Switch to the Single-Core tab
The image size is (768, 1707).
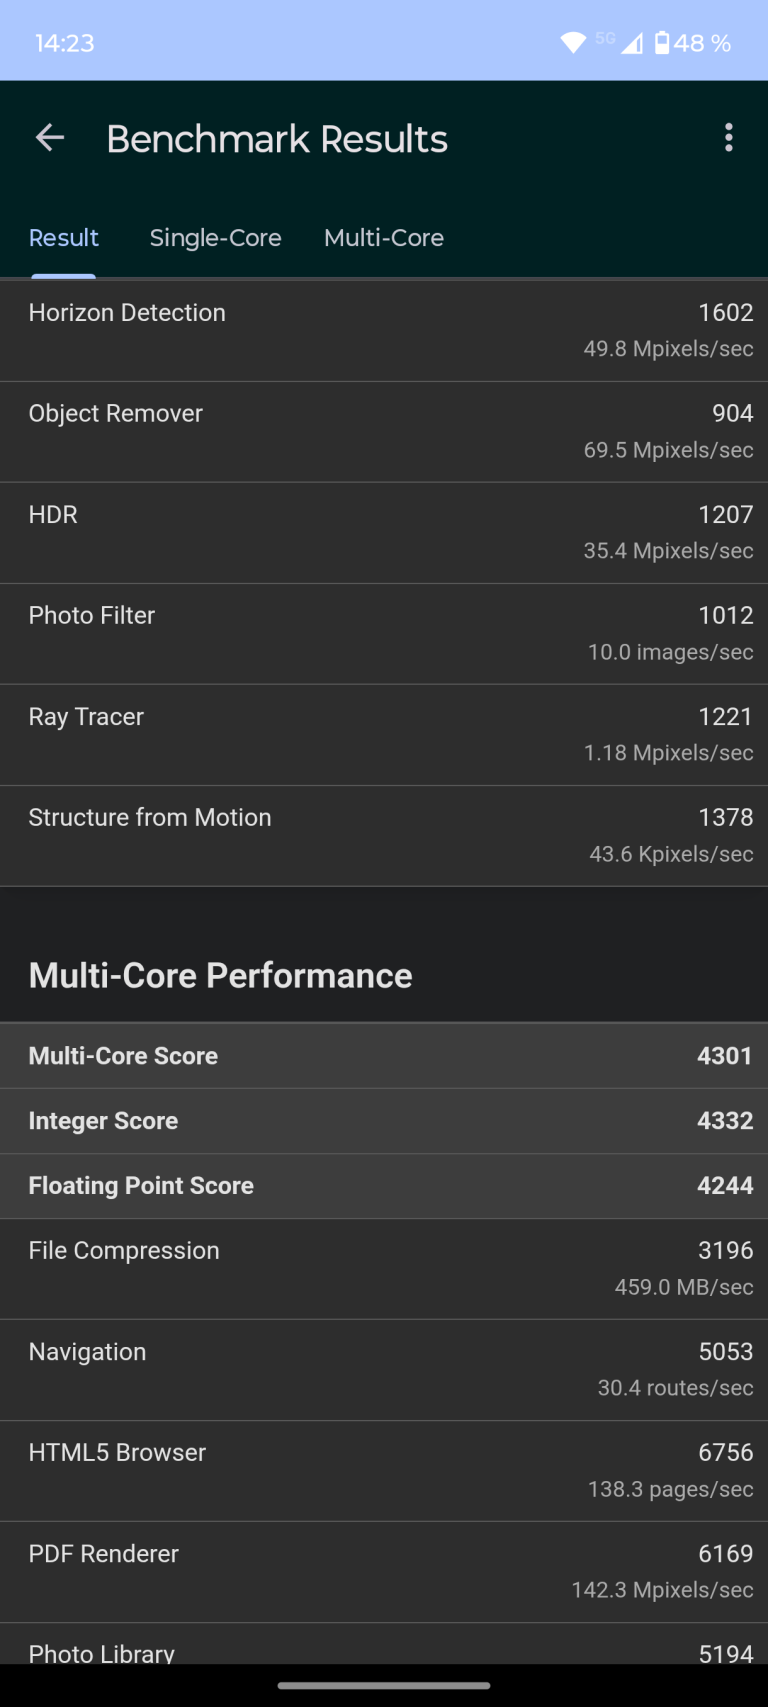point(215,238)
